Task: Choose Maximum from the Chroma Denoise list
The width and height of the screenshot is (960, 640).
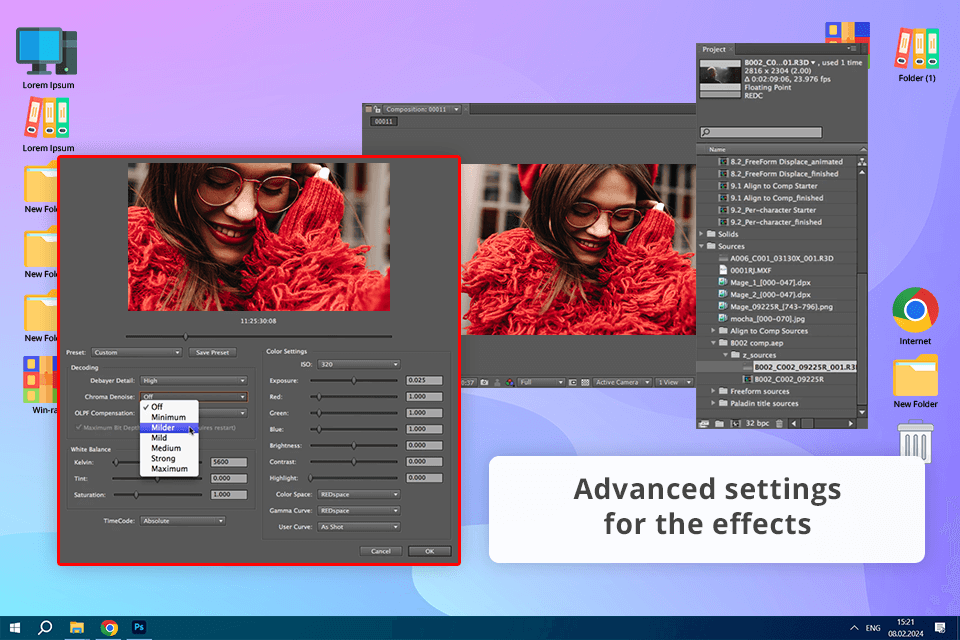Action: point(169,469)
